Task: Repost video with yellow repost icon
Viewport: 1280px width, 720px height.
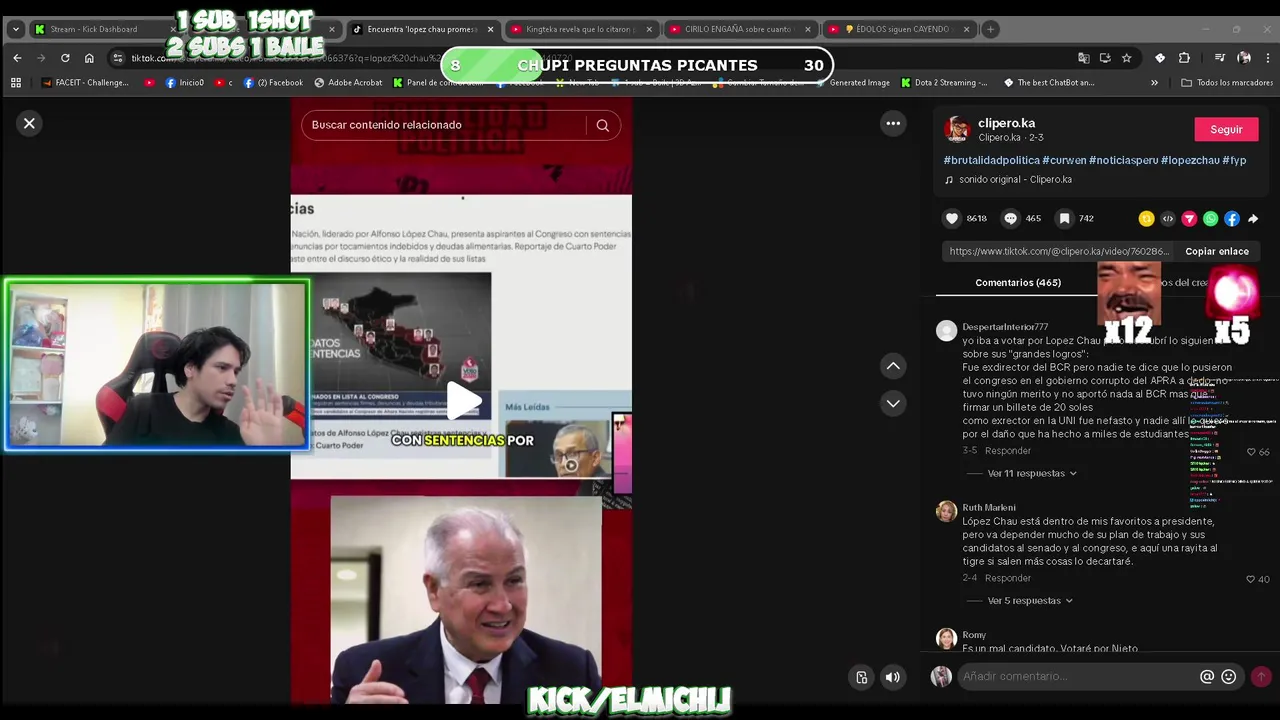Action: pos(1146,218)
